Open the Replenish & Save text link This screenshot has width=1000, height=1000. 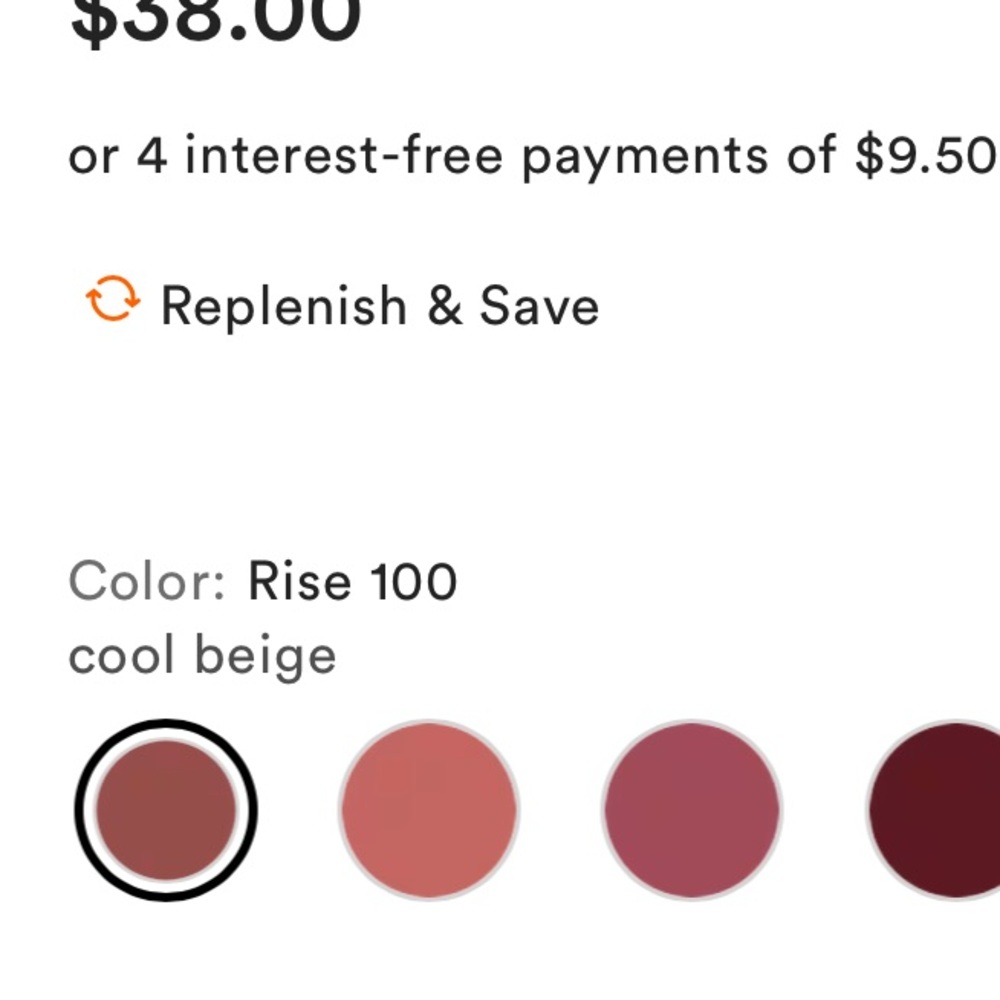click(379, 306)
